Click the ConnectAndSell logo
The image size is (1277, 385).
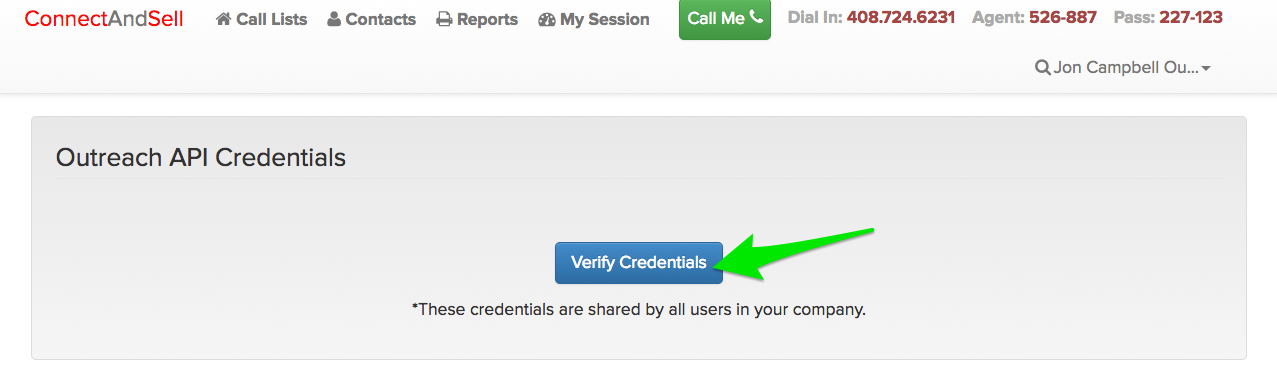(x=104, y=19)
